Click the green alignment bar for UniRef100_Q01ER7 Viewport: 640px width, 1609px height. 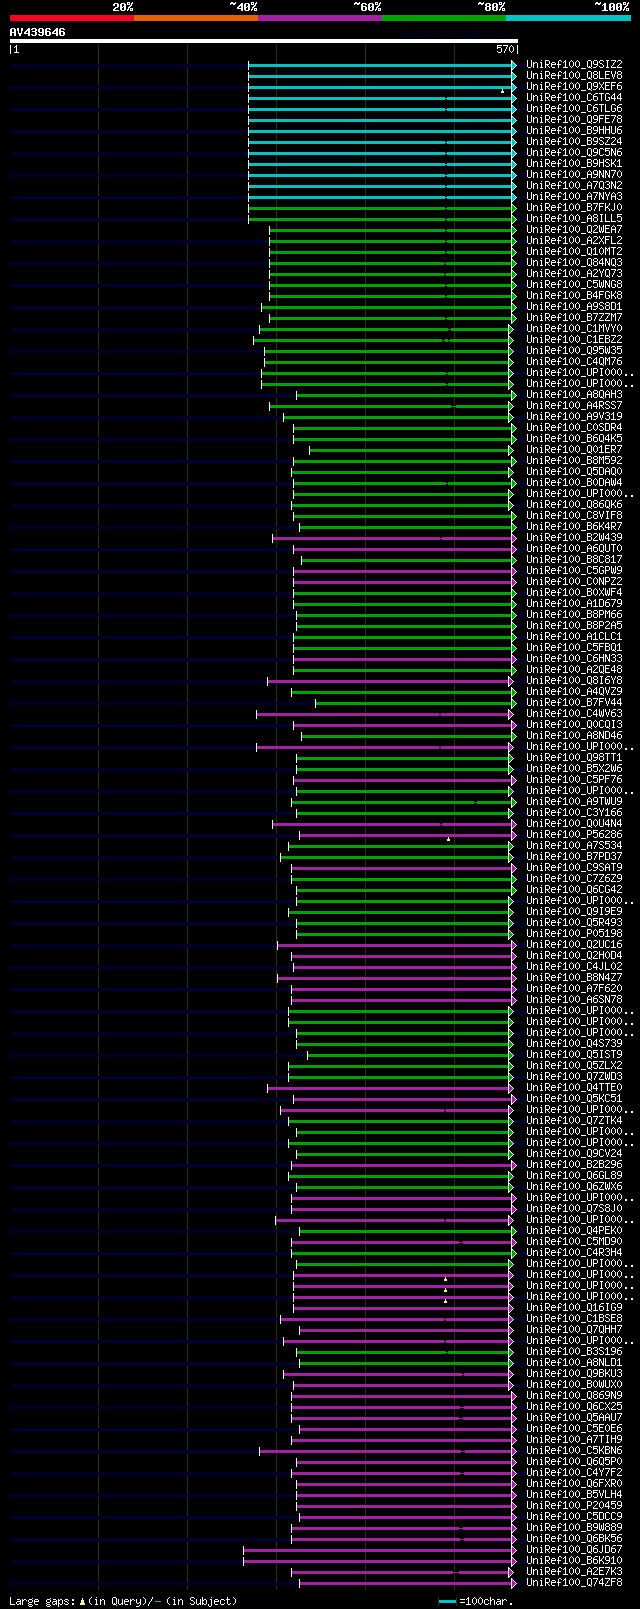click(x=413, y=450)
